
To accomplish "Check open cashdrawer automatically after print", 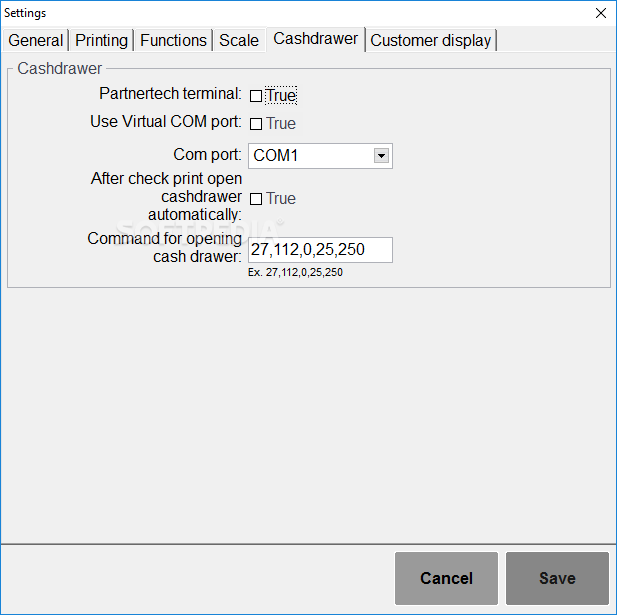I will [x=256, y=199].
